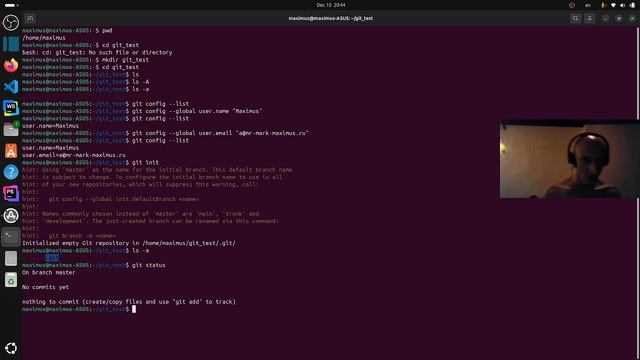This screenshot has height=360, width=640.
Task: Click 'No such file or directory' error line
Action: [x=97, y=53]
